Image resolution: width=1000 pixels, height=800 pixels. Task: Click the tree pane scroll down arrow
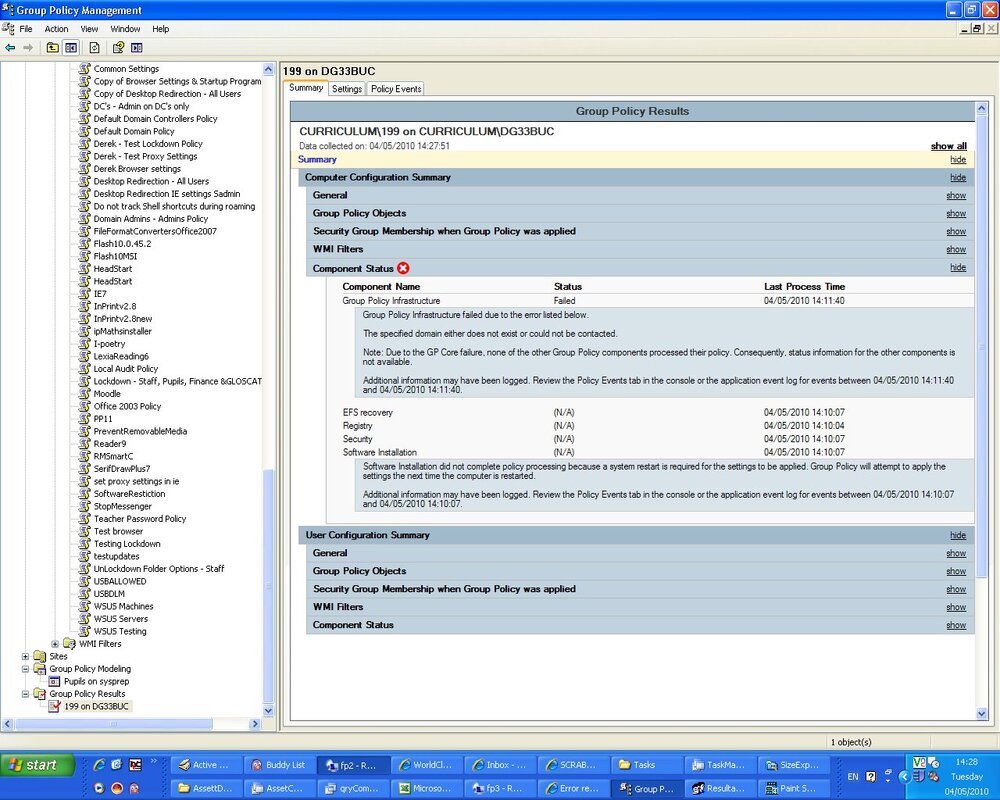pos(268,710)
